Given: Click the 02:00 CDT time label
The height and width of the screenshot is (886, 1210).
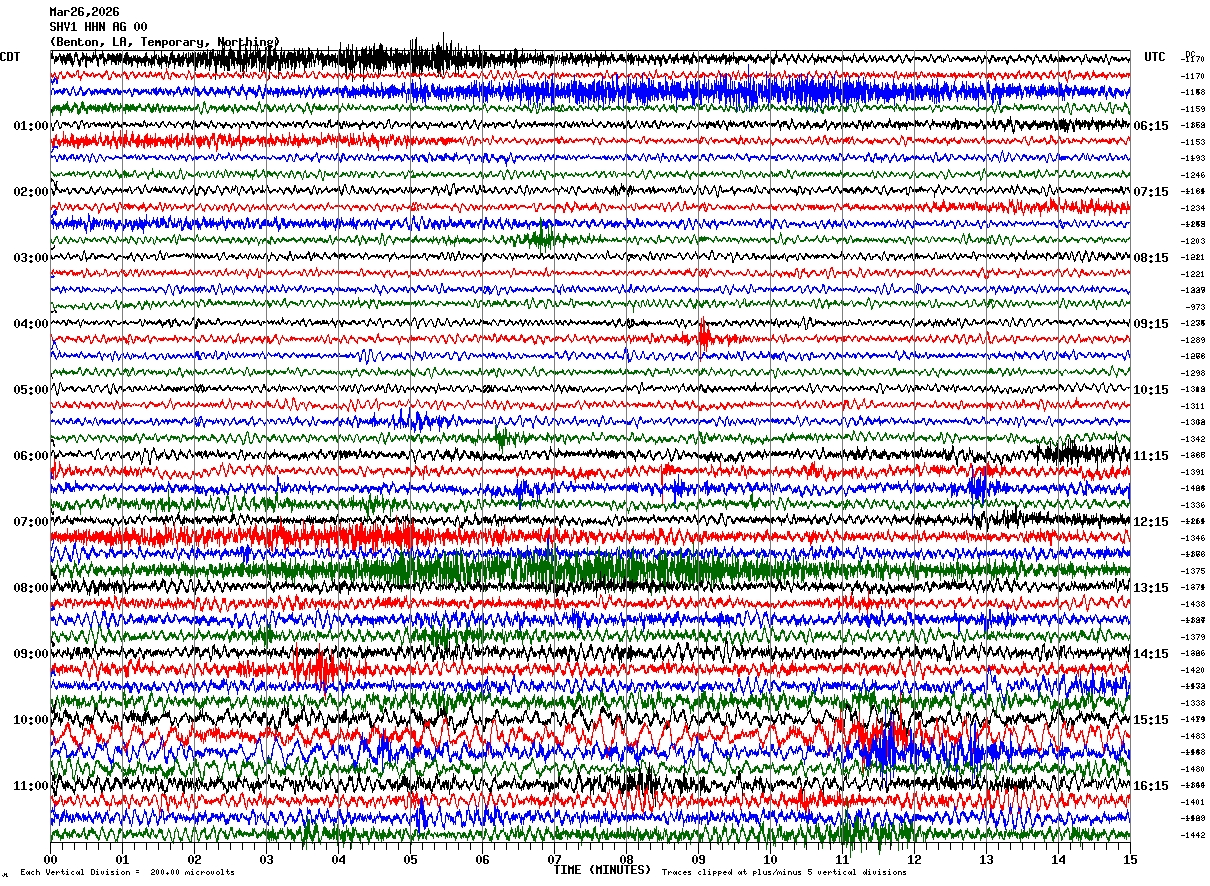Looking at the screenshot, I should (x=31, y=192).
